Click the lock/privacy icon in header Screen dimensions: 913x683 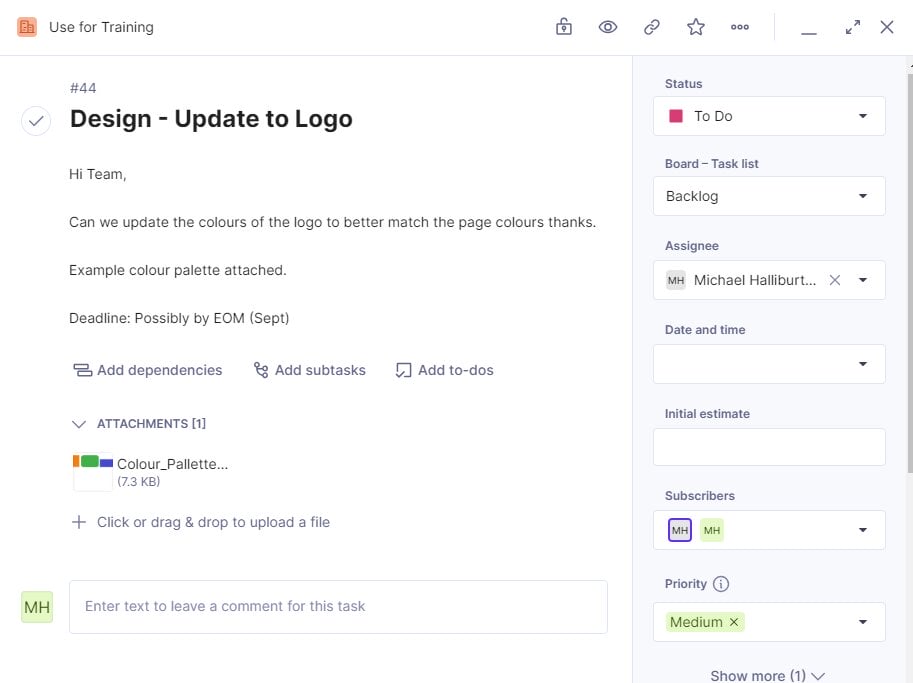[564, 27]
